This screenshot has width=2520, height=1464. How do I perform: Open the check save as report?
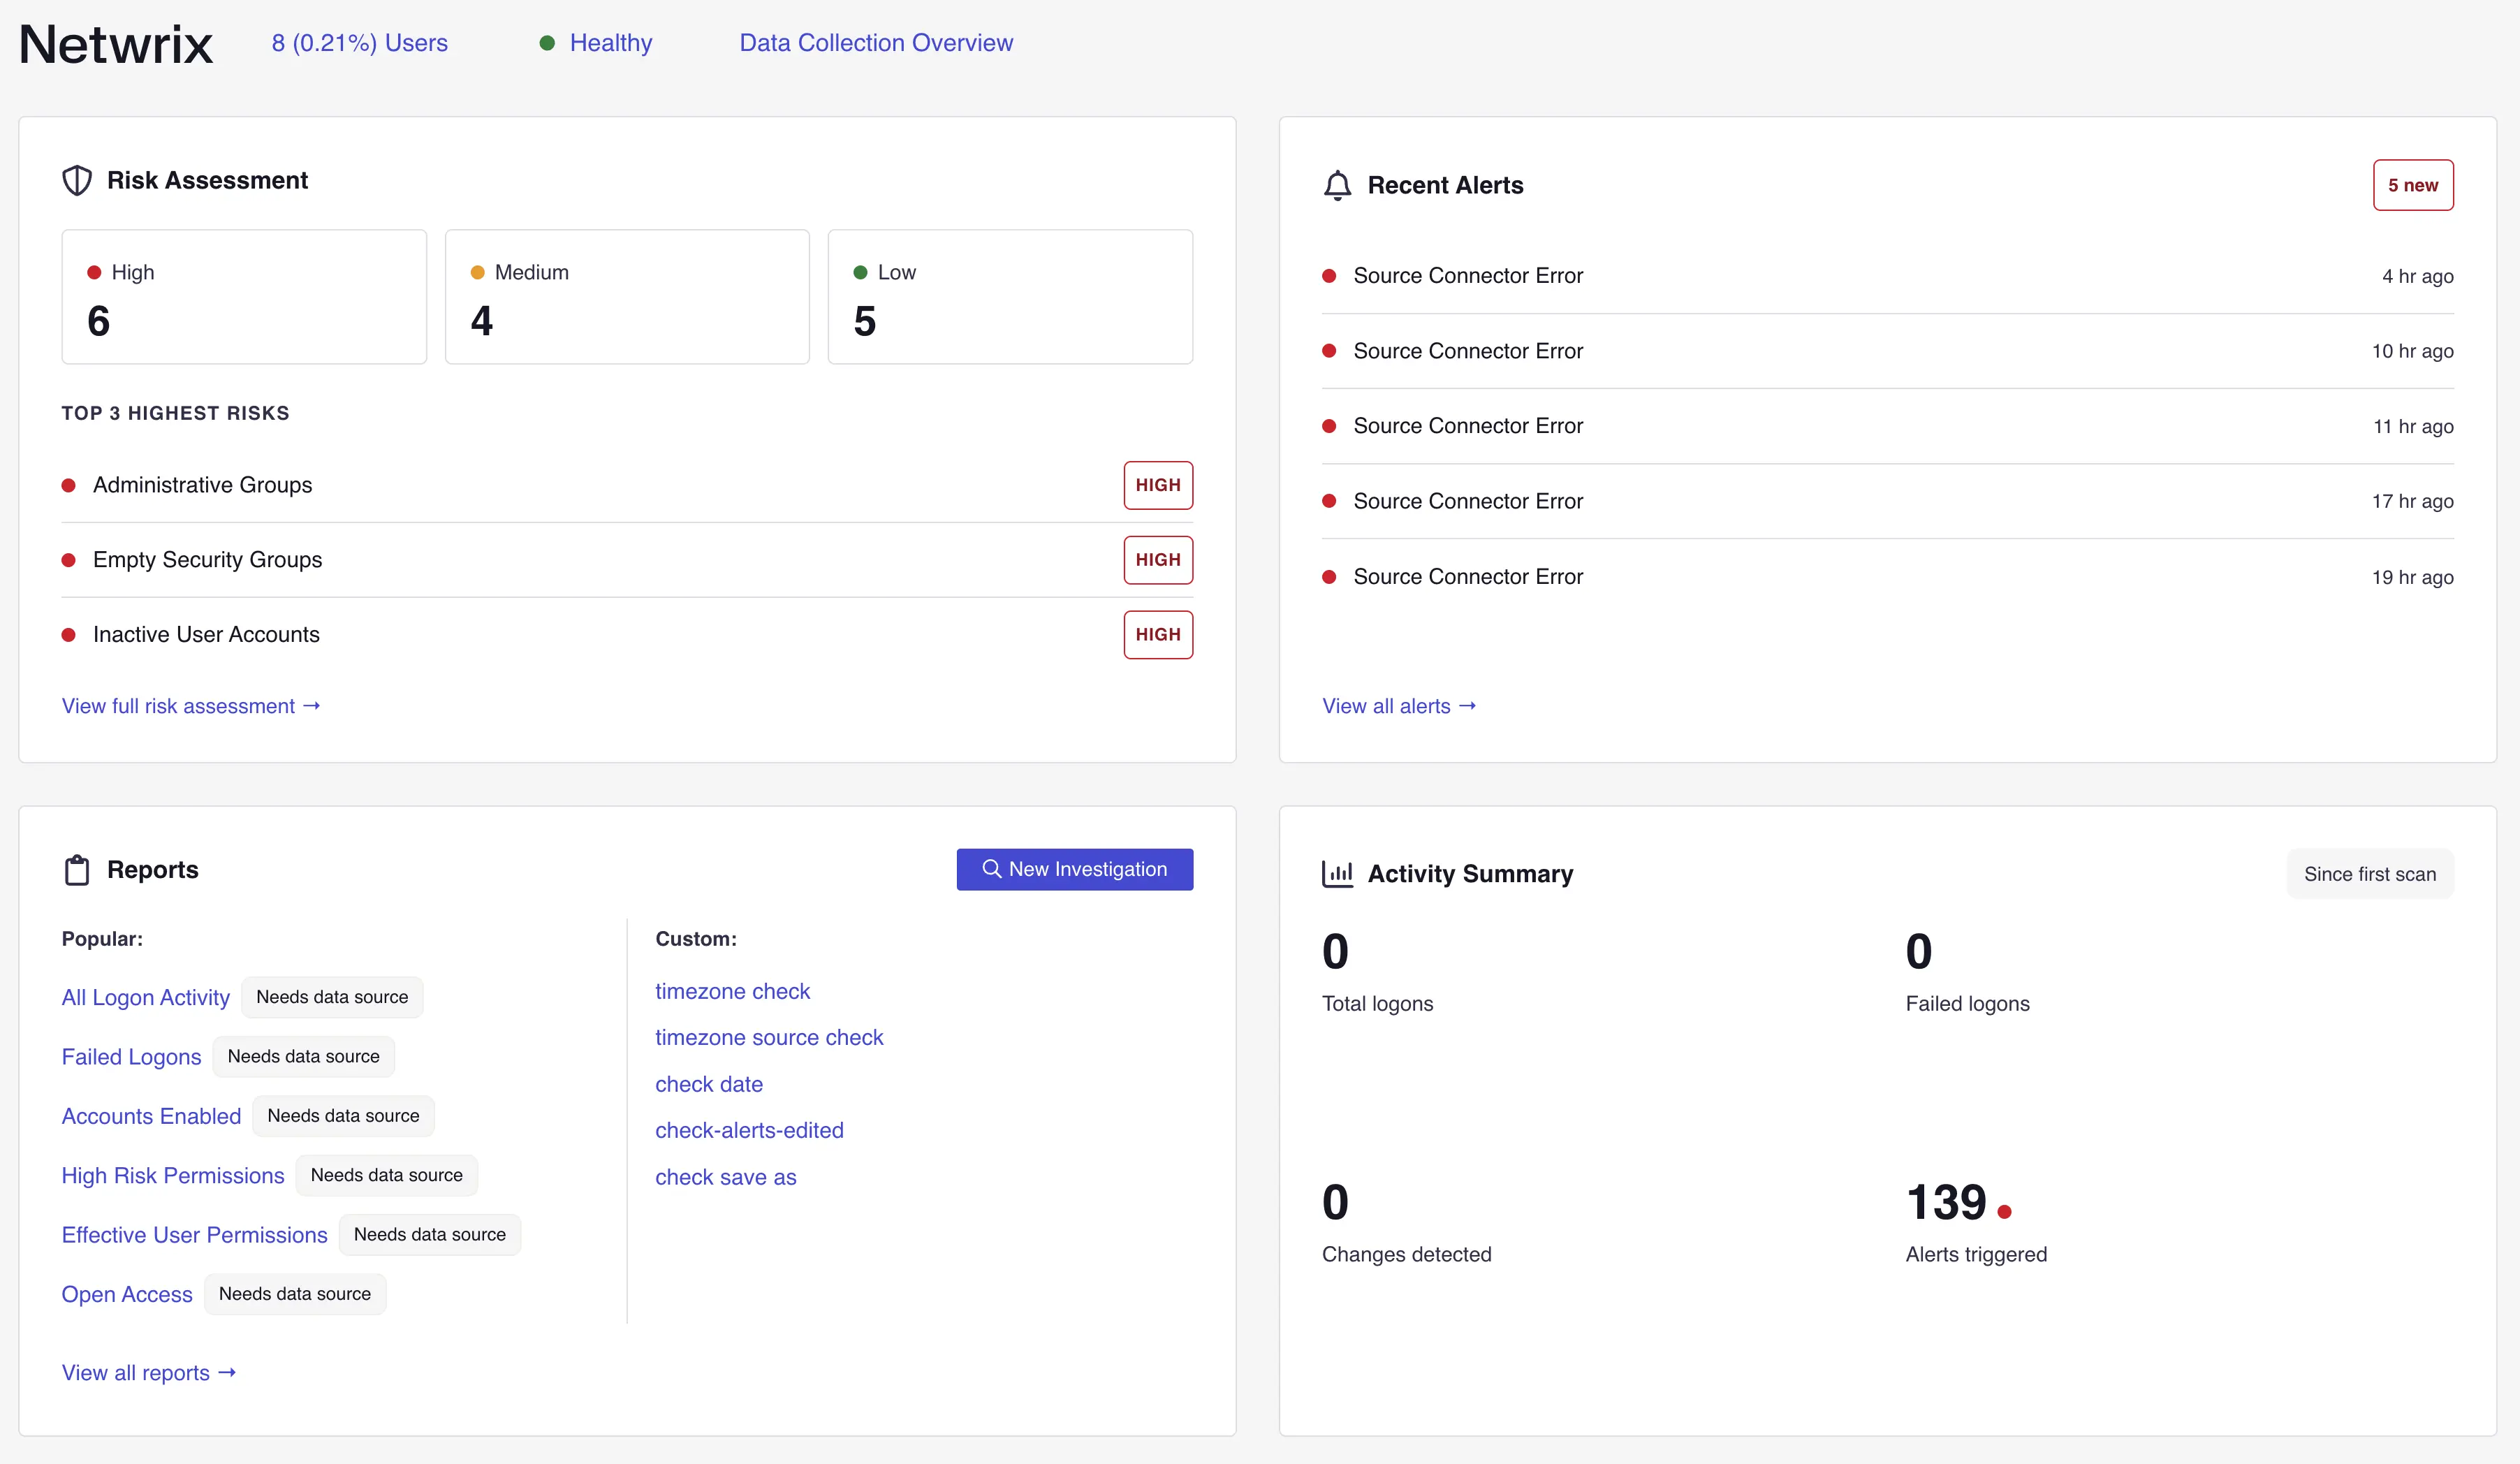pyautogui.click(x=726, y=1177)
